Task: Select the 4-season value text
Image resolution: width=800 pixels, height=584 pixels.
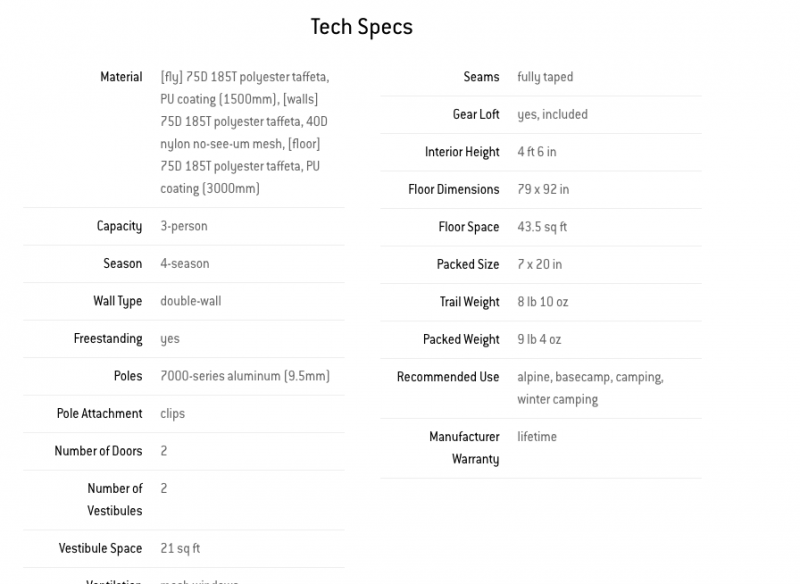Action: click(185, 264)
